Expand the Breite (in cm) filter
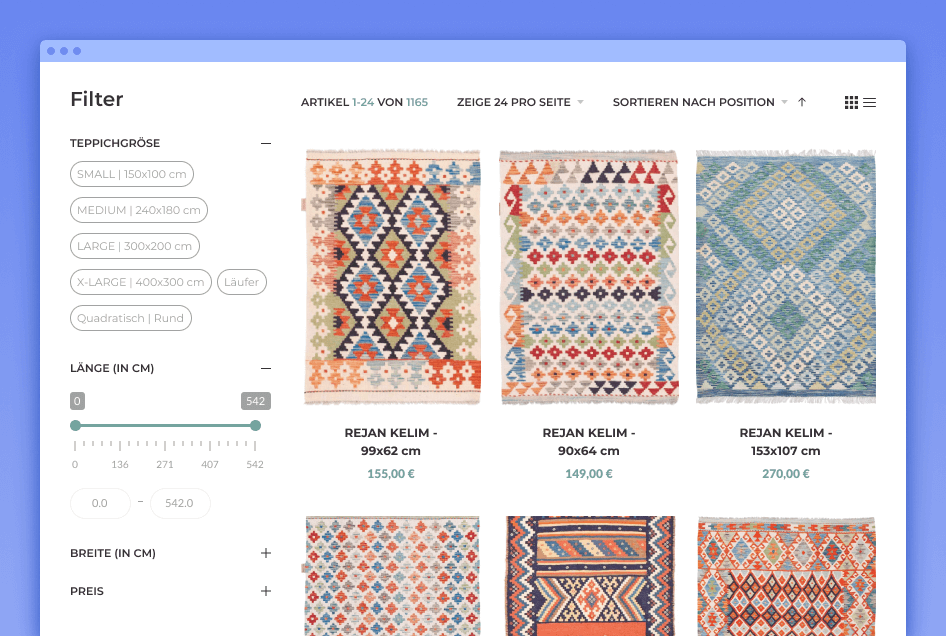The height and width of the screenshot is (636, 946). [x=265, y=552]
